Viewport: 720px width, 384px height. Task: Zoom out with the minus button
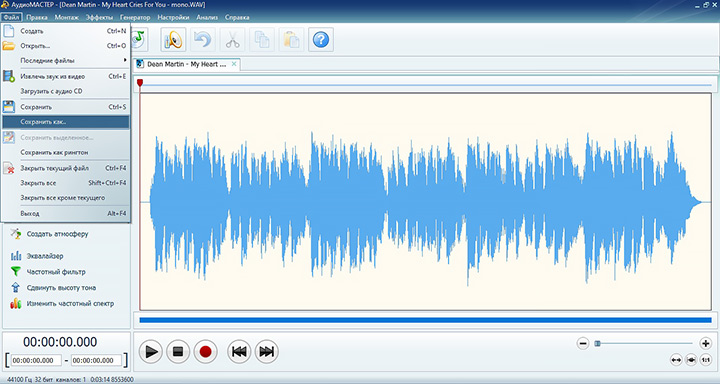pyautogui.click(x=583, y=344)
